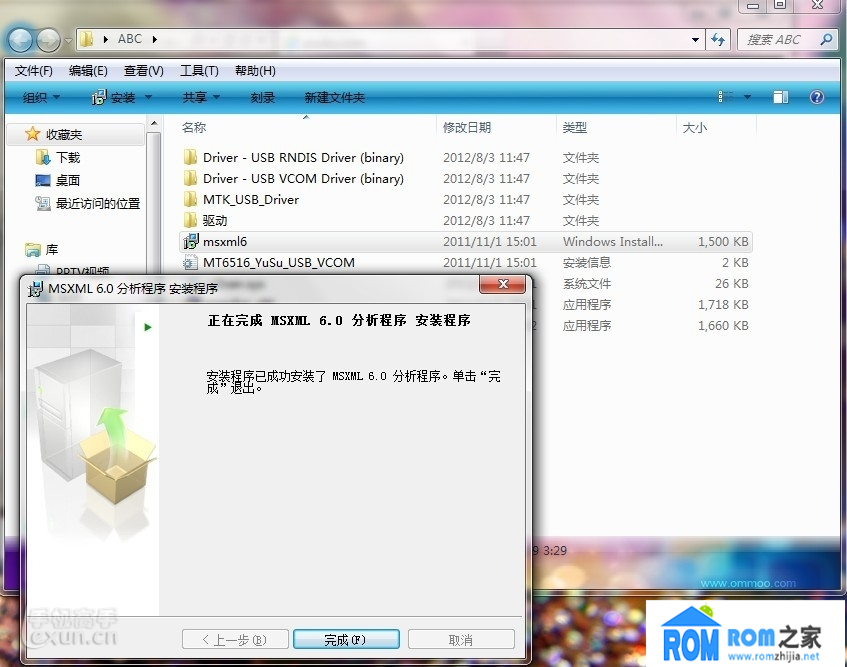Screen dimensions: 847x667
Task: Click the search magnifier in the search box
Action: click(828, 38)
